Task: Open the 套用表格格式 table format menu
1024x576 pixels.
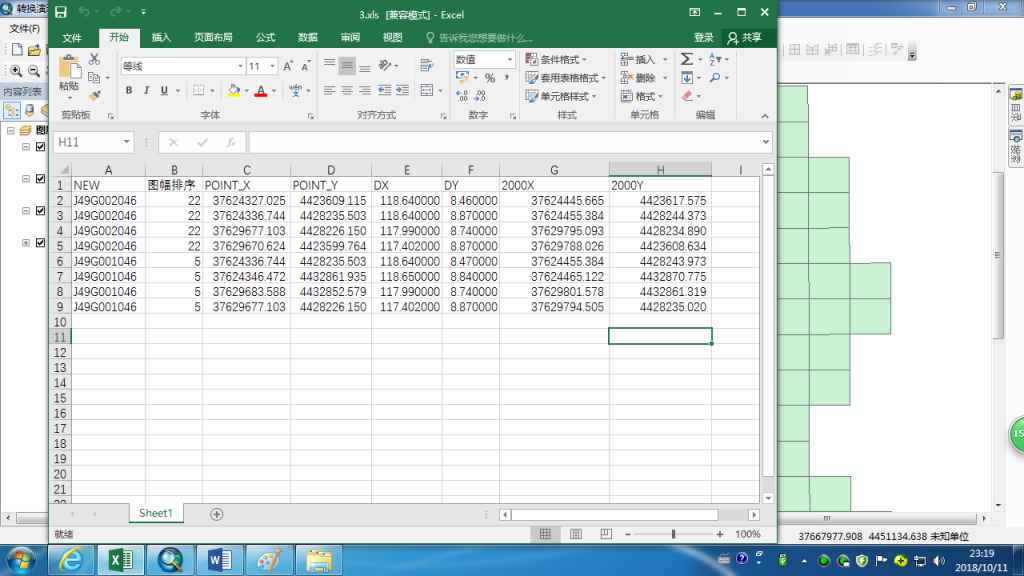Action: [x=566, y=78]
